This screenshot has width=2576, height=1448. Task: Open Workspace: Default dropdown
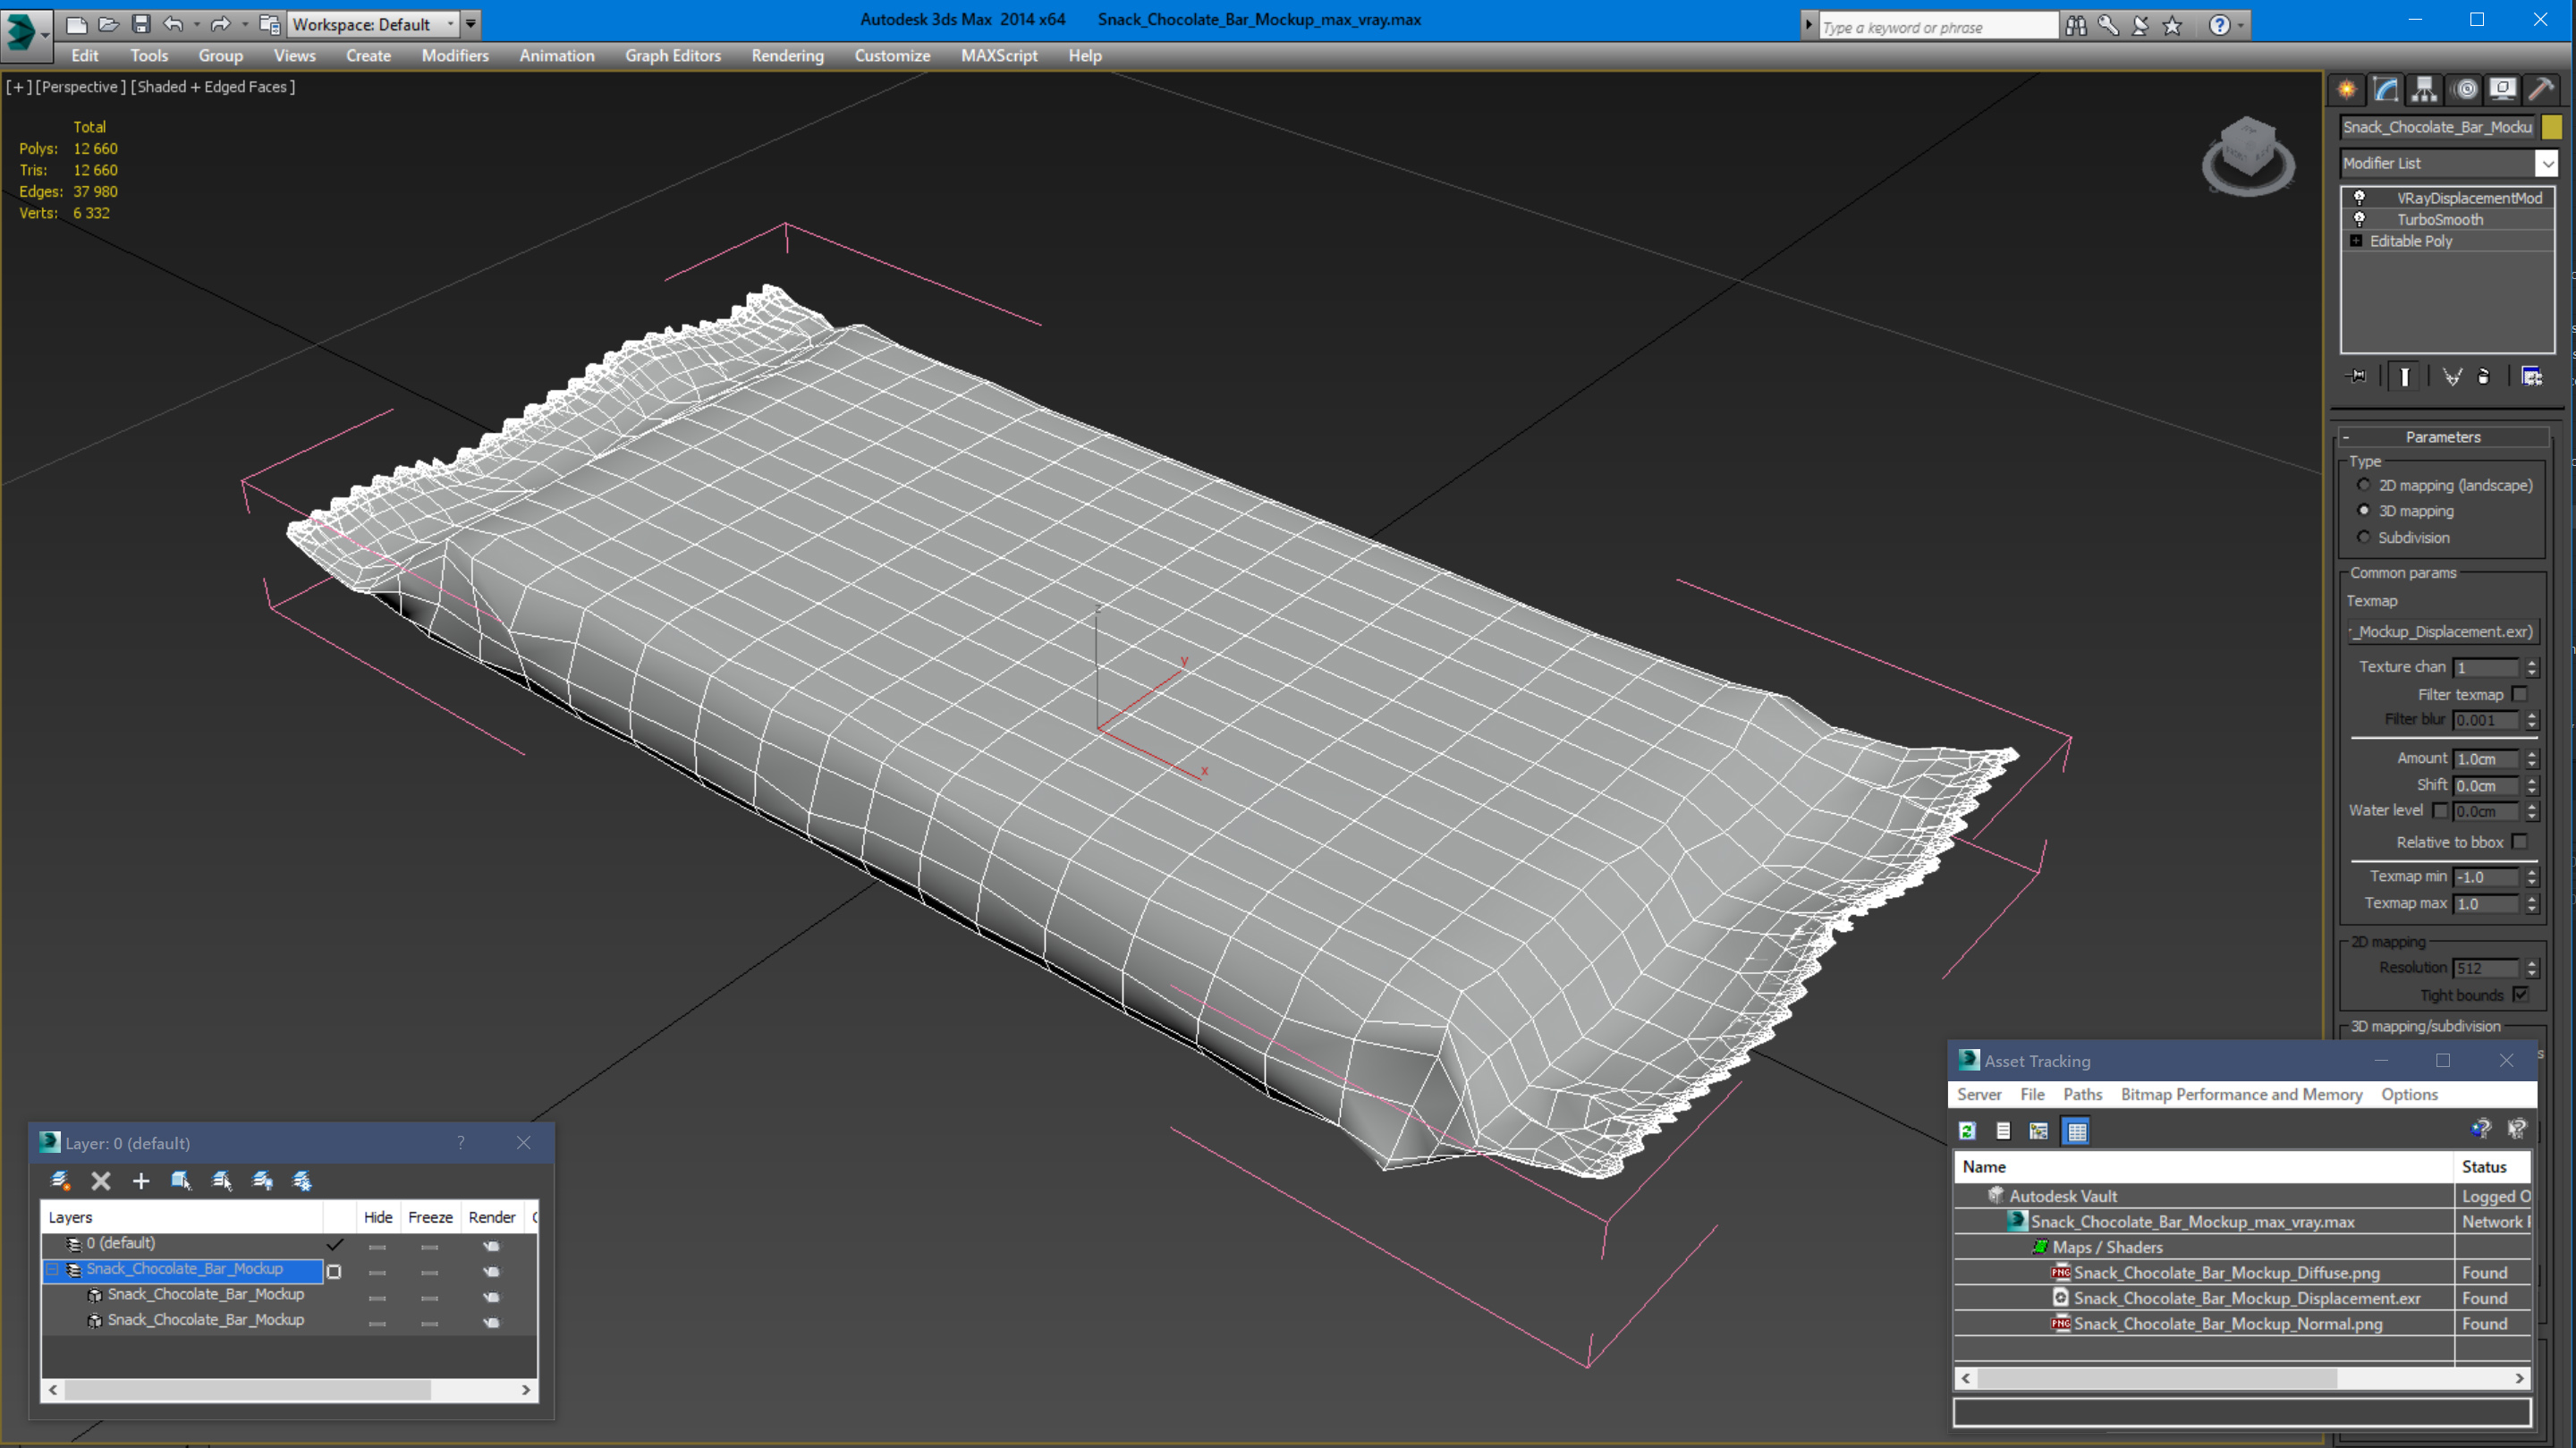(374, 24)
